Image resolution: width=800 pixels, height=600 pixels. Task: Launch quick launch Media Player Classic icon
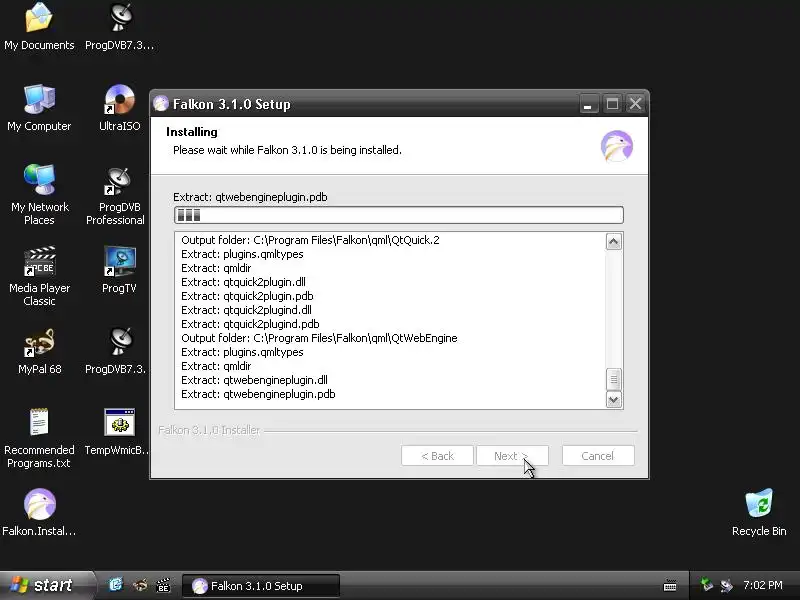[x=163, y=585]
